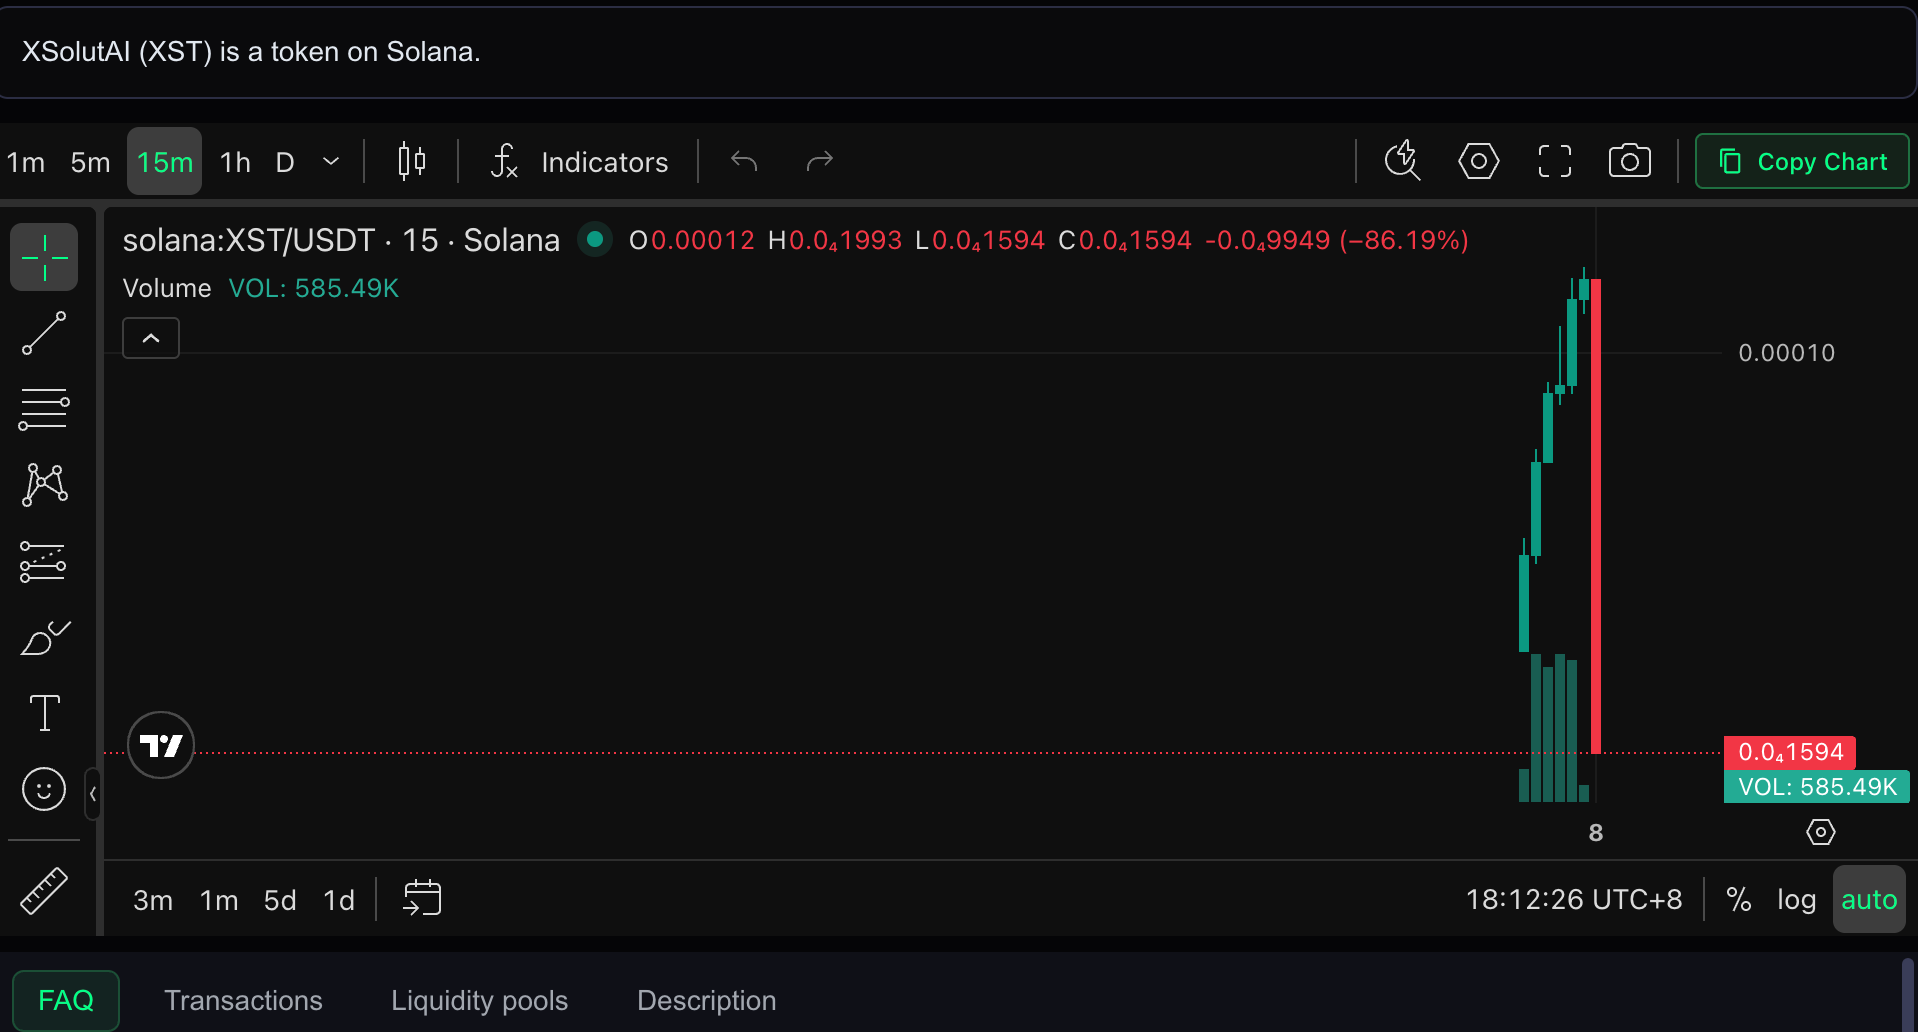The image size is (1918, 1032).
Task: Switch to the Transactions tab
Action: [243, 1000]
